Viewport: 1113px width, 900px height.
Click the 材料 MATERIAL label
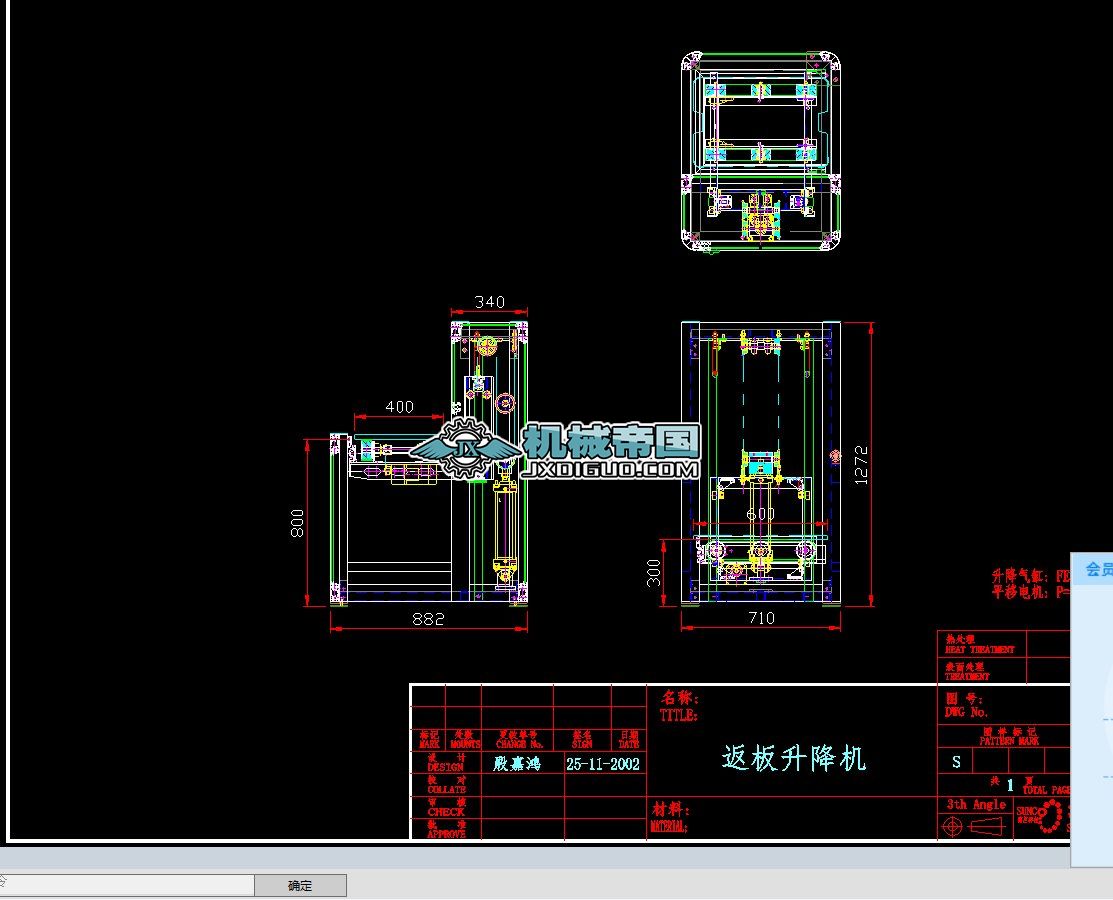[x=669, y=818]
